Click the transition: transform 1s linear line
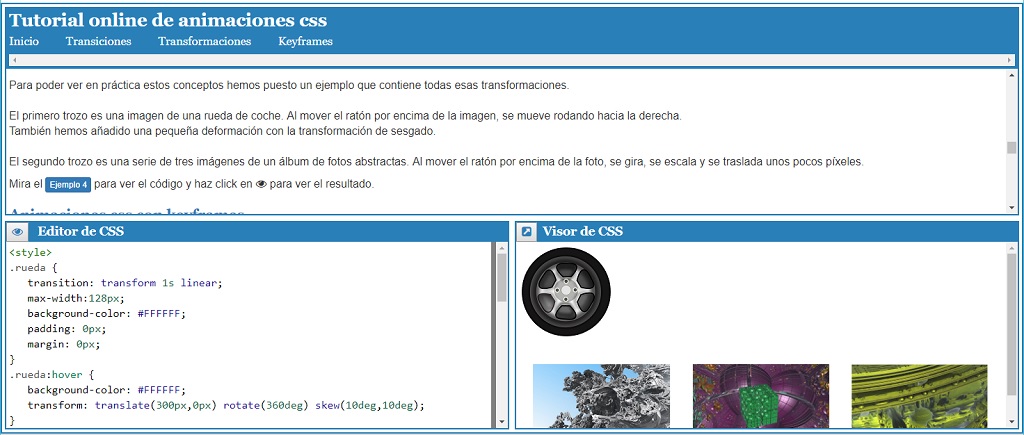 coord(125,283)
